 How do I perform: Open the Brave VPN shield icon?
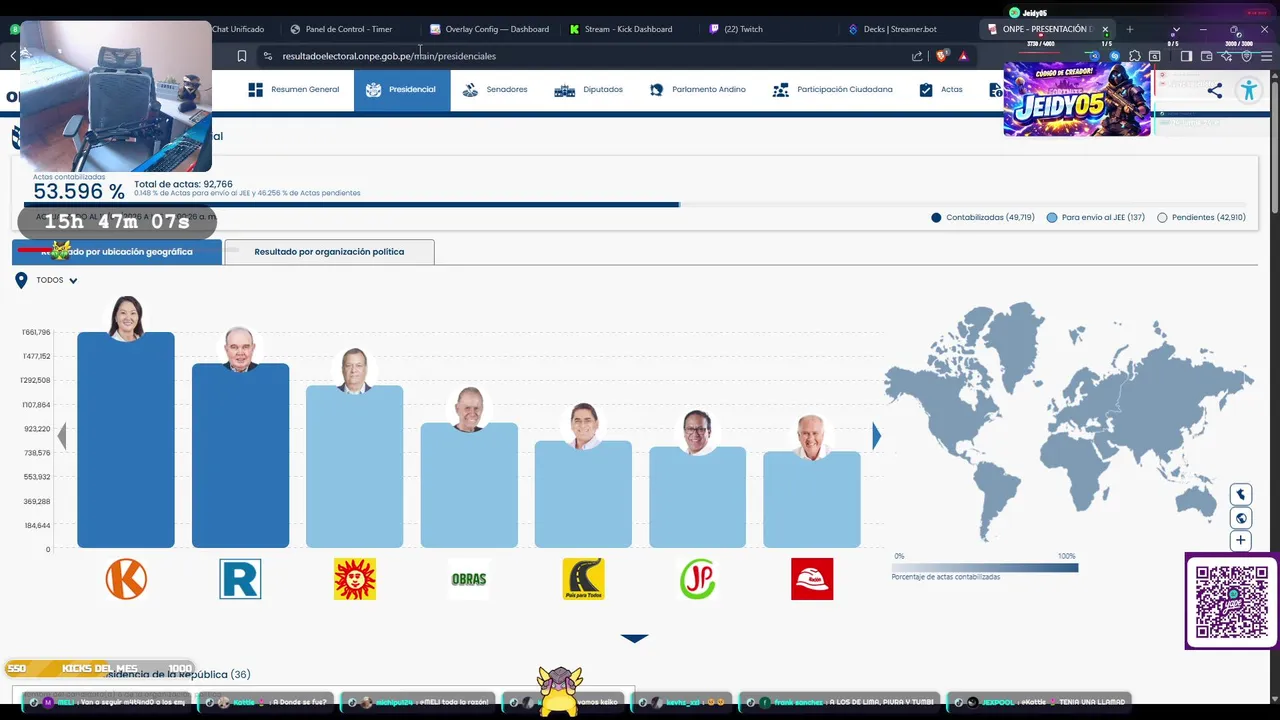(1247, 56)
